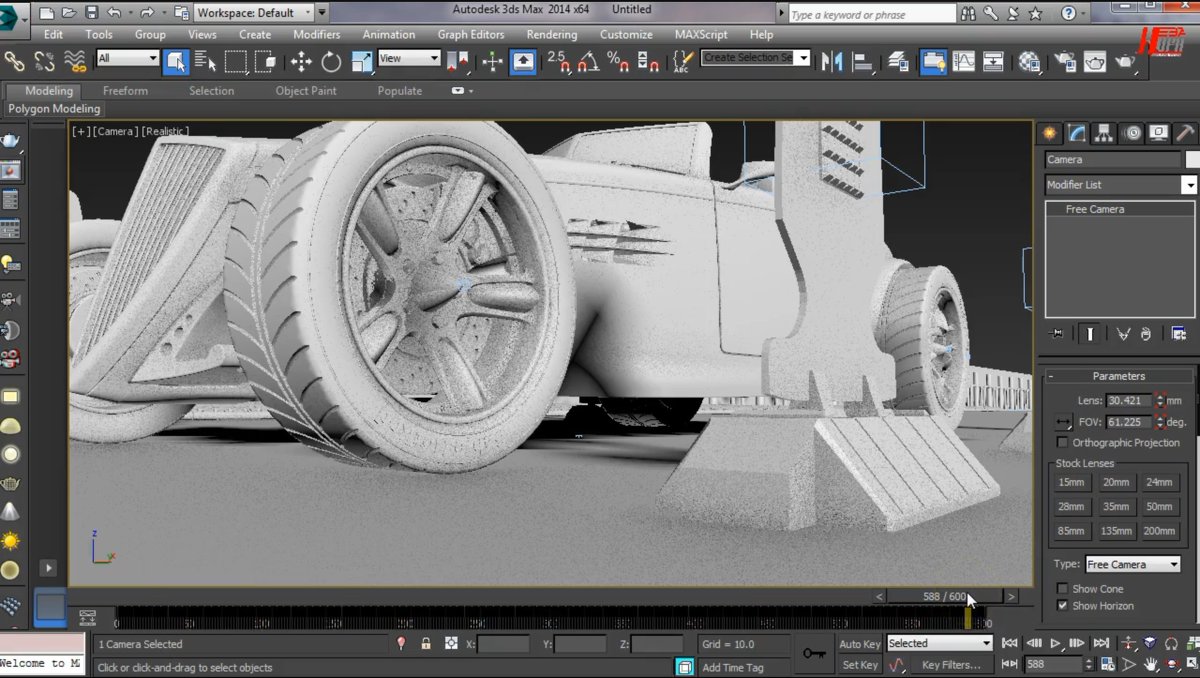The width and height of the screenshot is (1200, 678).
Task: Expand the Free Camera Type dropdown
Action: tap(1175, 564)
